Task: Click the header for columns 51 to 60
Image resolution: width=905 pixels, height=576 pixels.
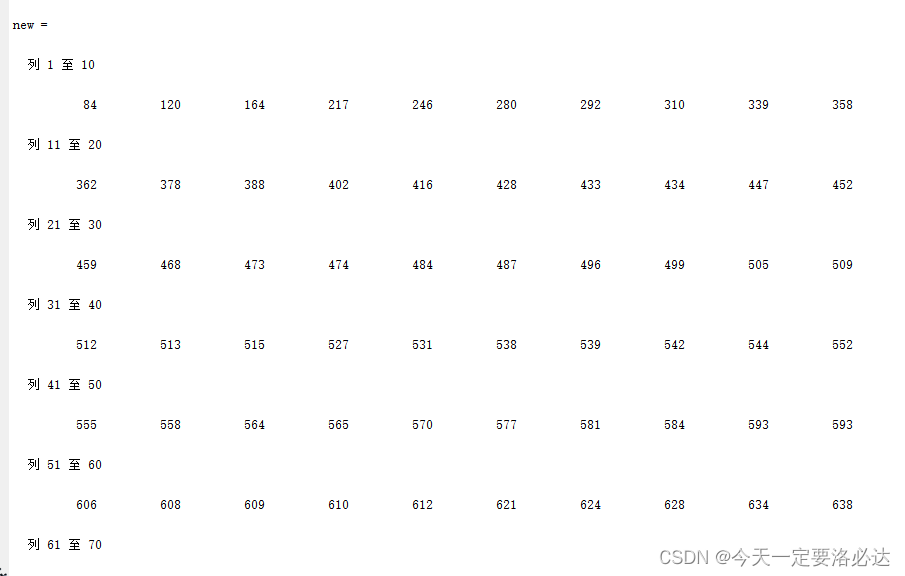Action: pyautogui.click(x=65, y=465)
